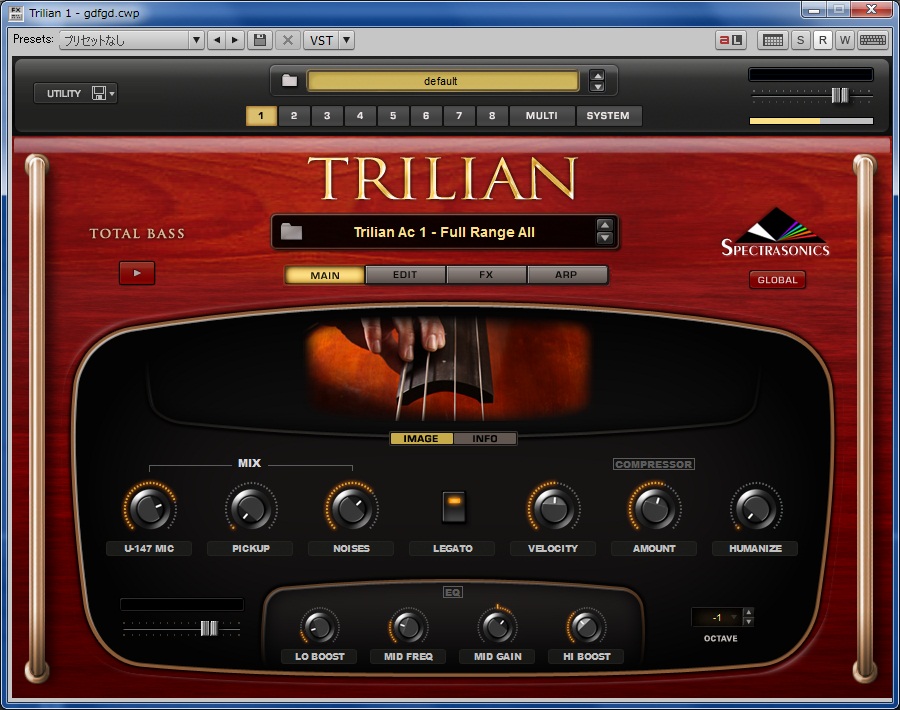This screenshot has width=900, height=710.
Task: Open the Multi page
Action: point(542,115)
